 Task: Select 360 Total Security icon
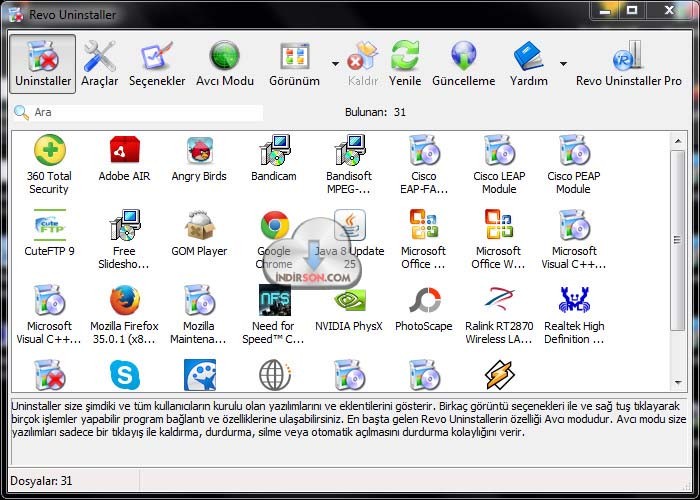pos(49,165)
